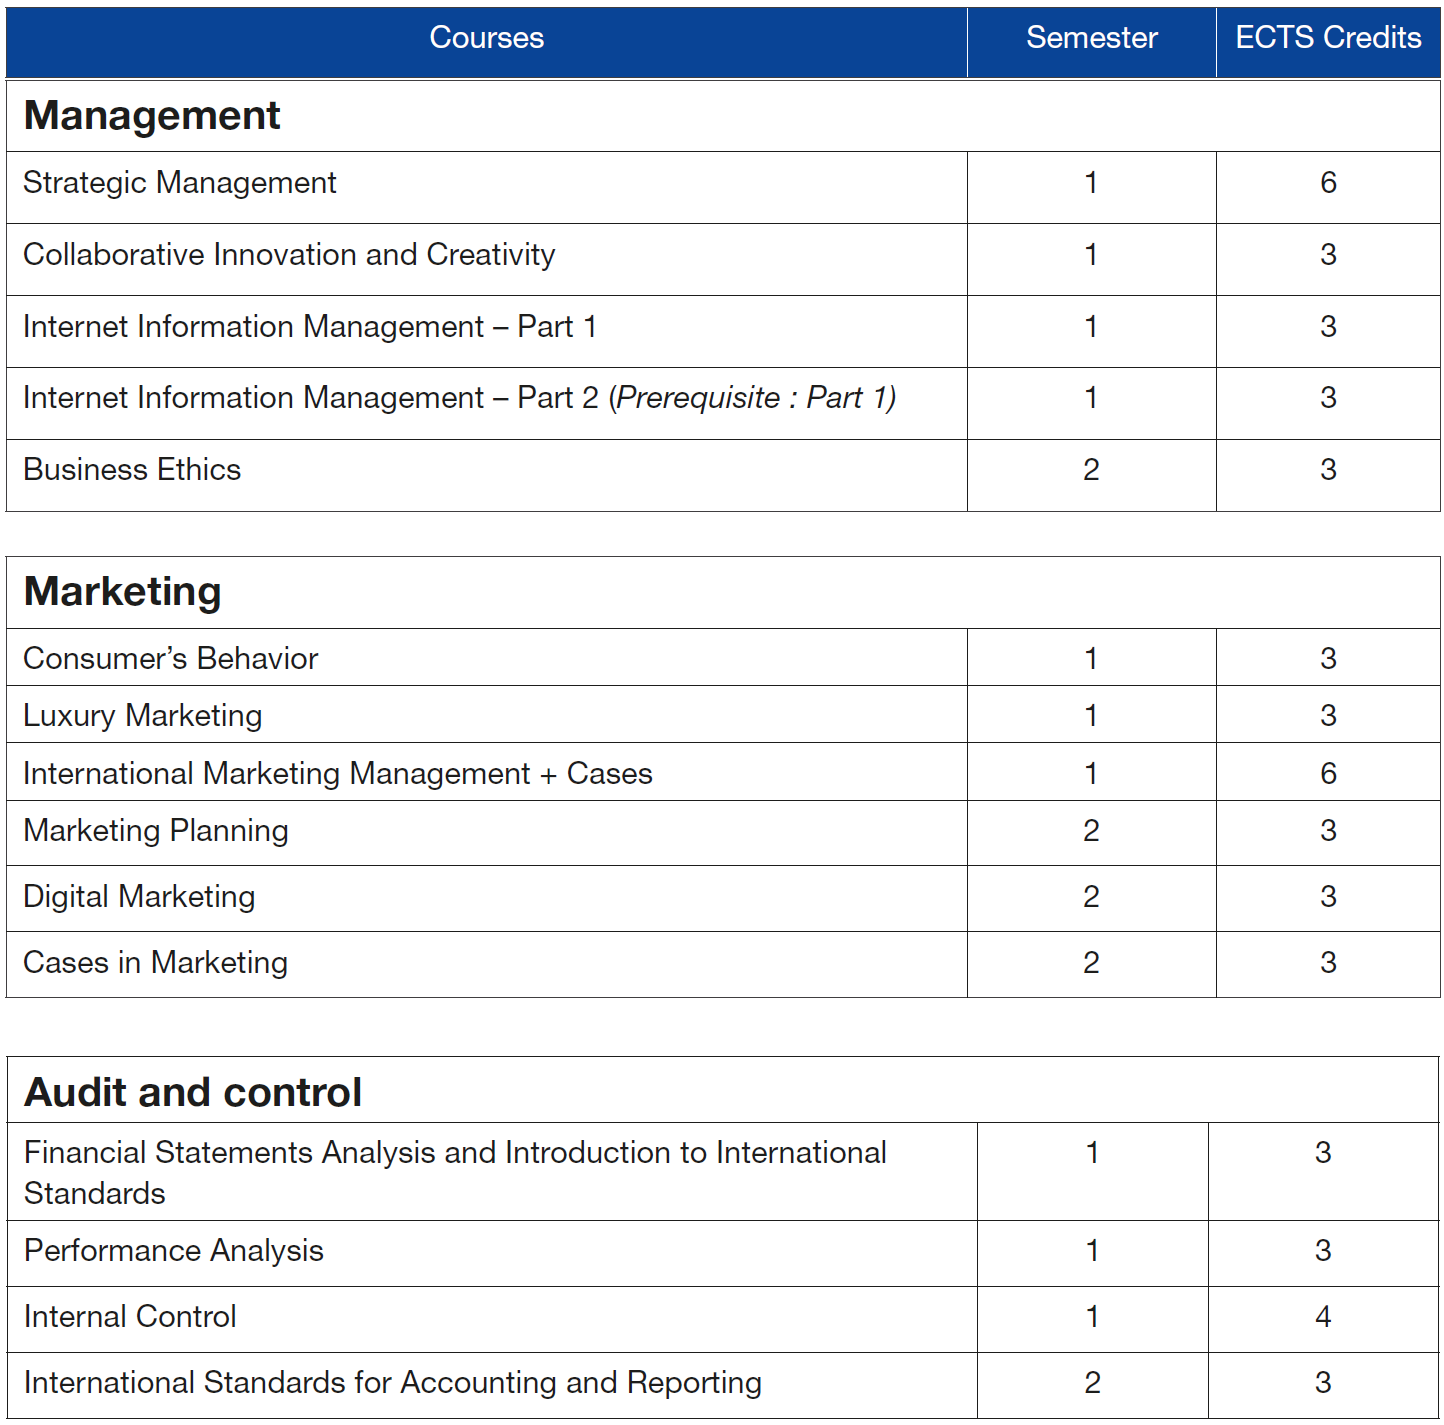
Task: Select the 'Performance Analysis' course name
Action: 174,1251
